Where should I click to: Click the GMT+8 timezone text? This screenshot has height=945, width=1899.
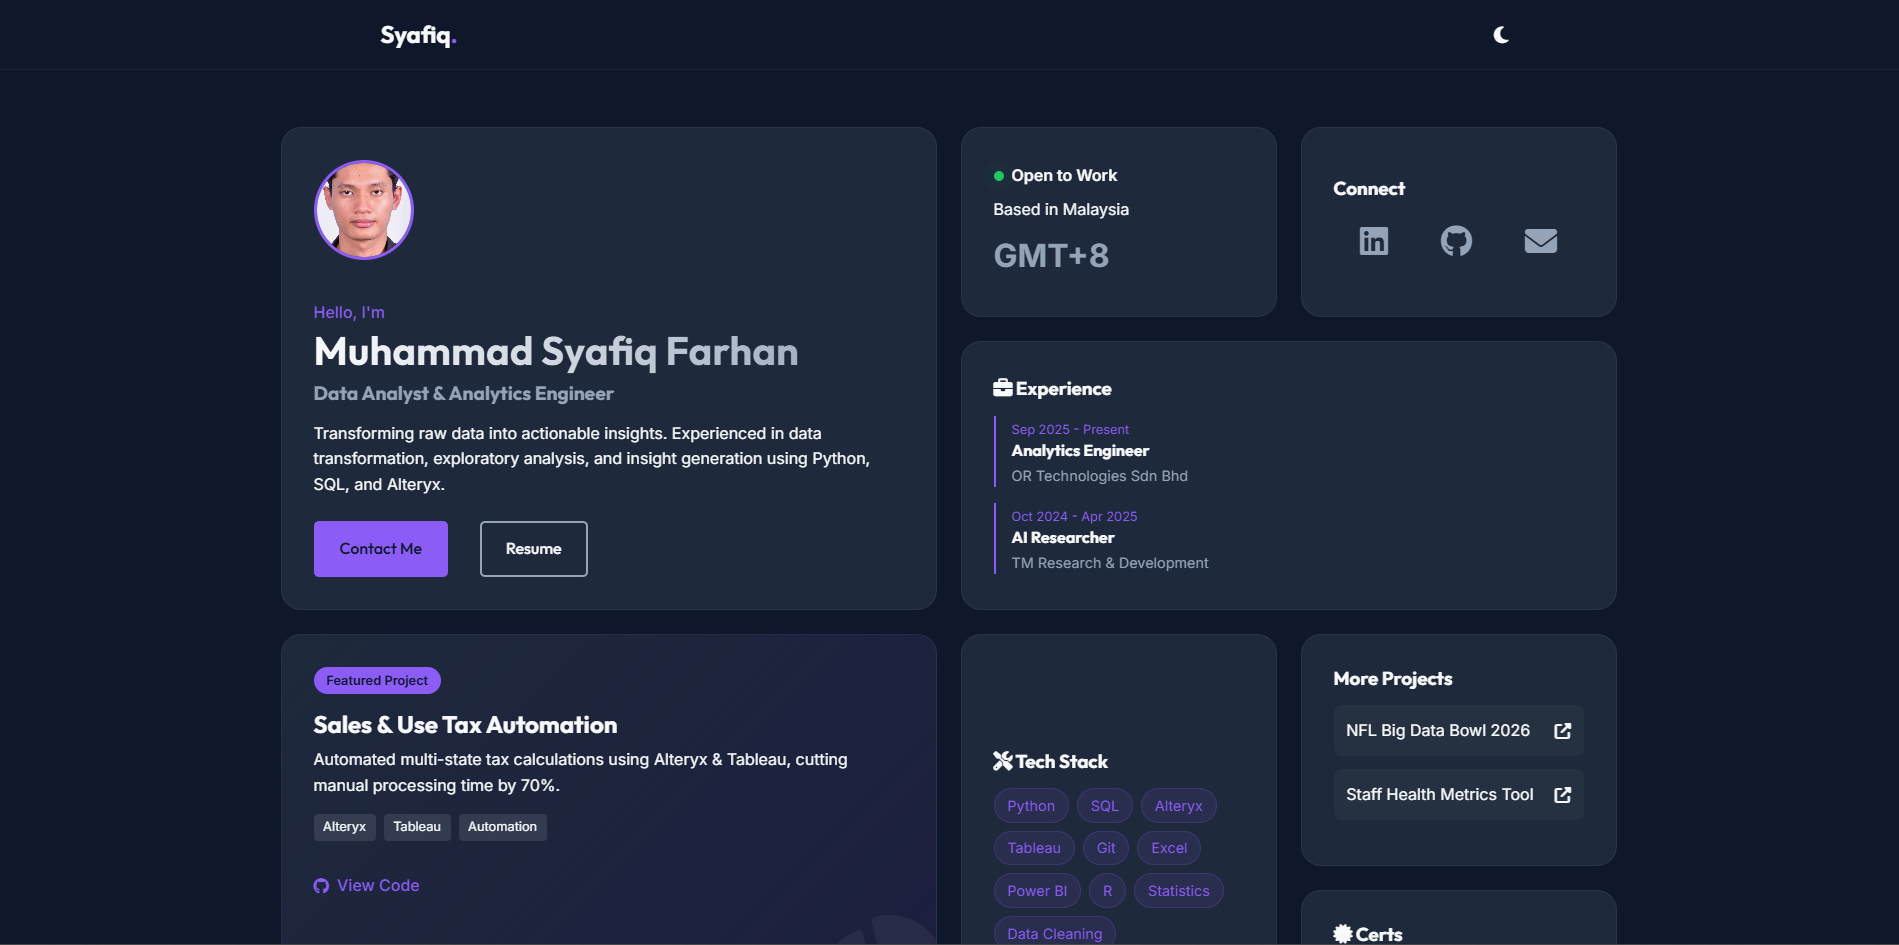tap(1051, 256)
